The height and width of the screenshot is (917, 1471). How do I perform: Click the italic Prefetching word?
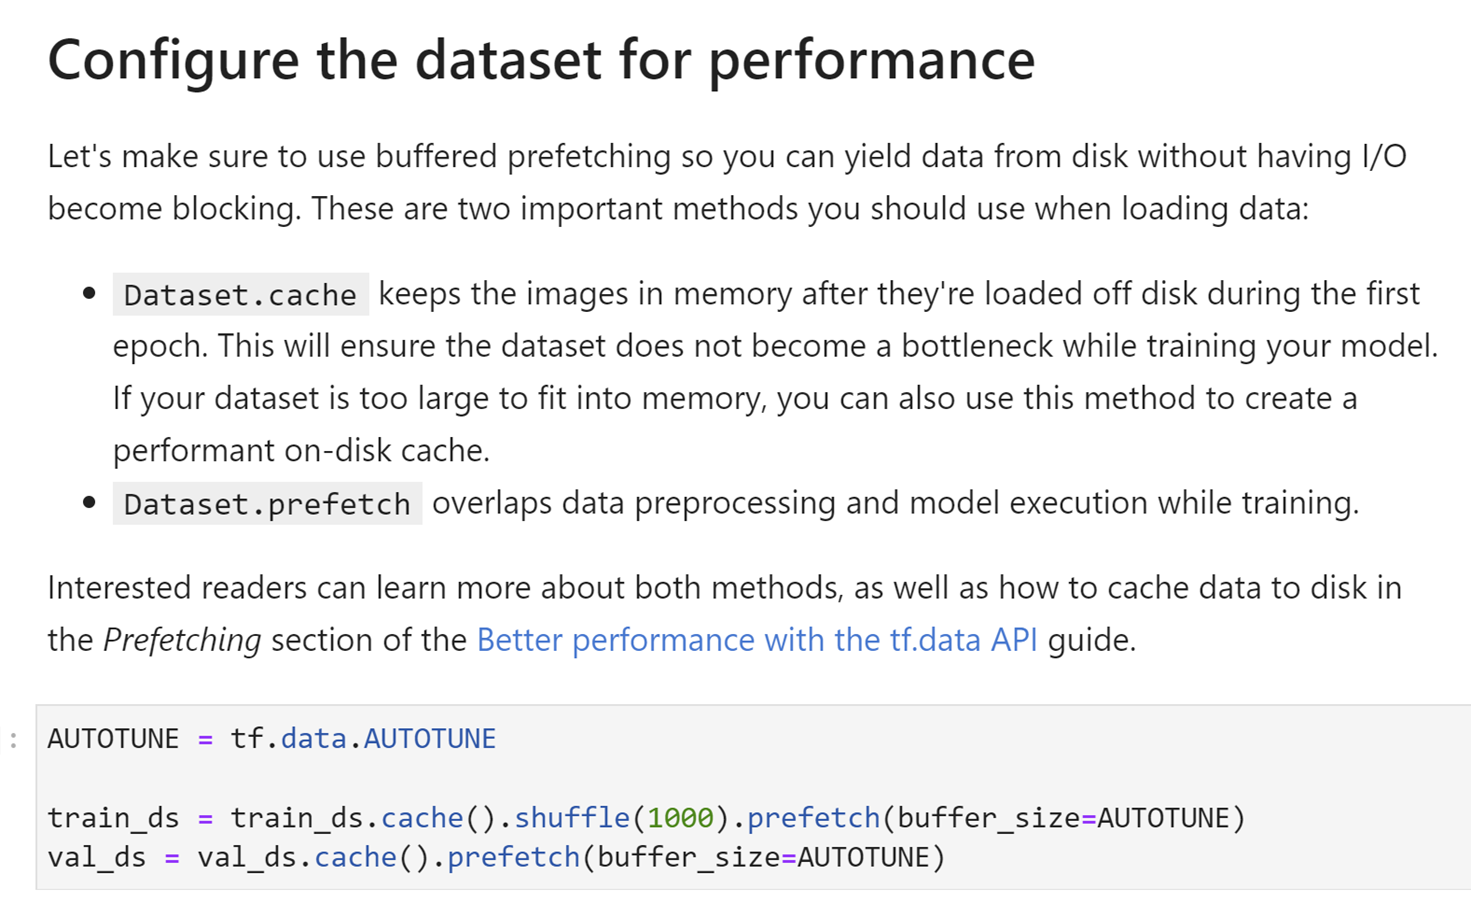182,640
